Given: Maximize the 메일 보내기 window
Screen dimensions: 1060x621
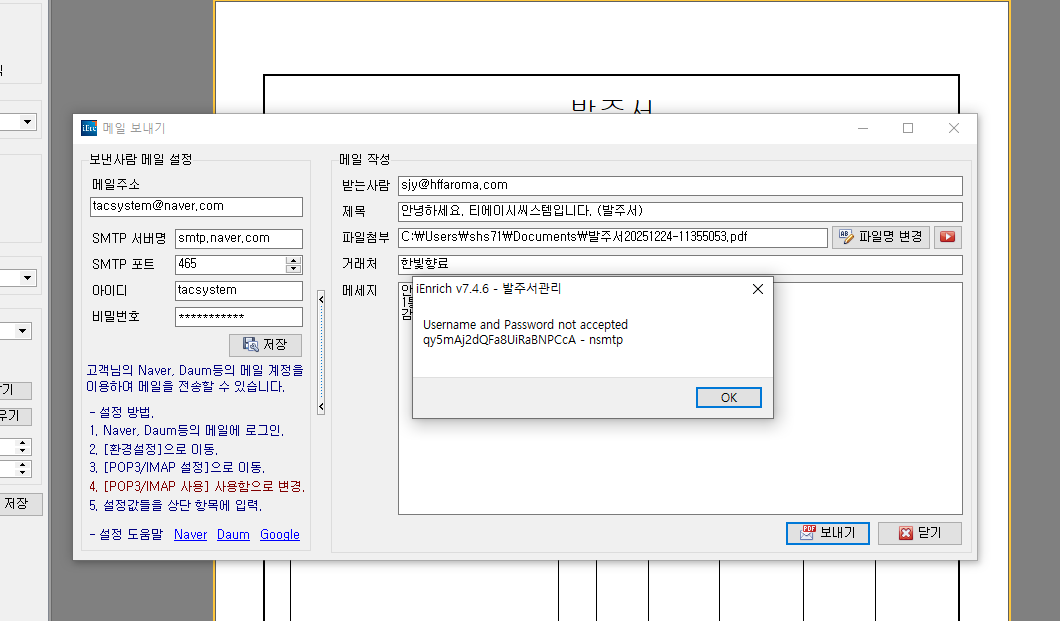Looking at the screenshot, I should [908, 128].
